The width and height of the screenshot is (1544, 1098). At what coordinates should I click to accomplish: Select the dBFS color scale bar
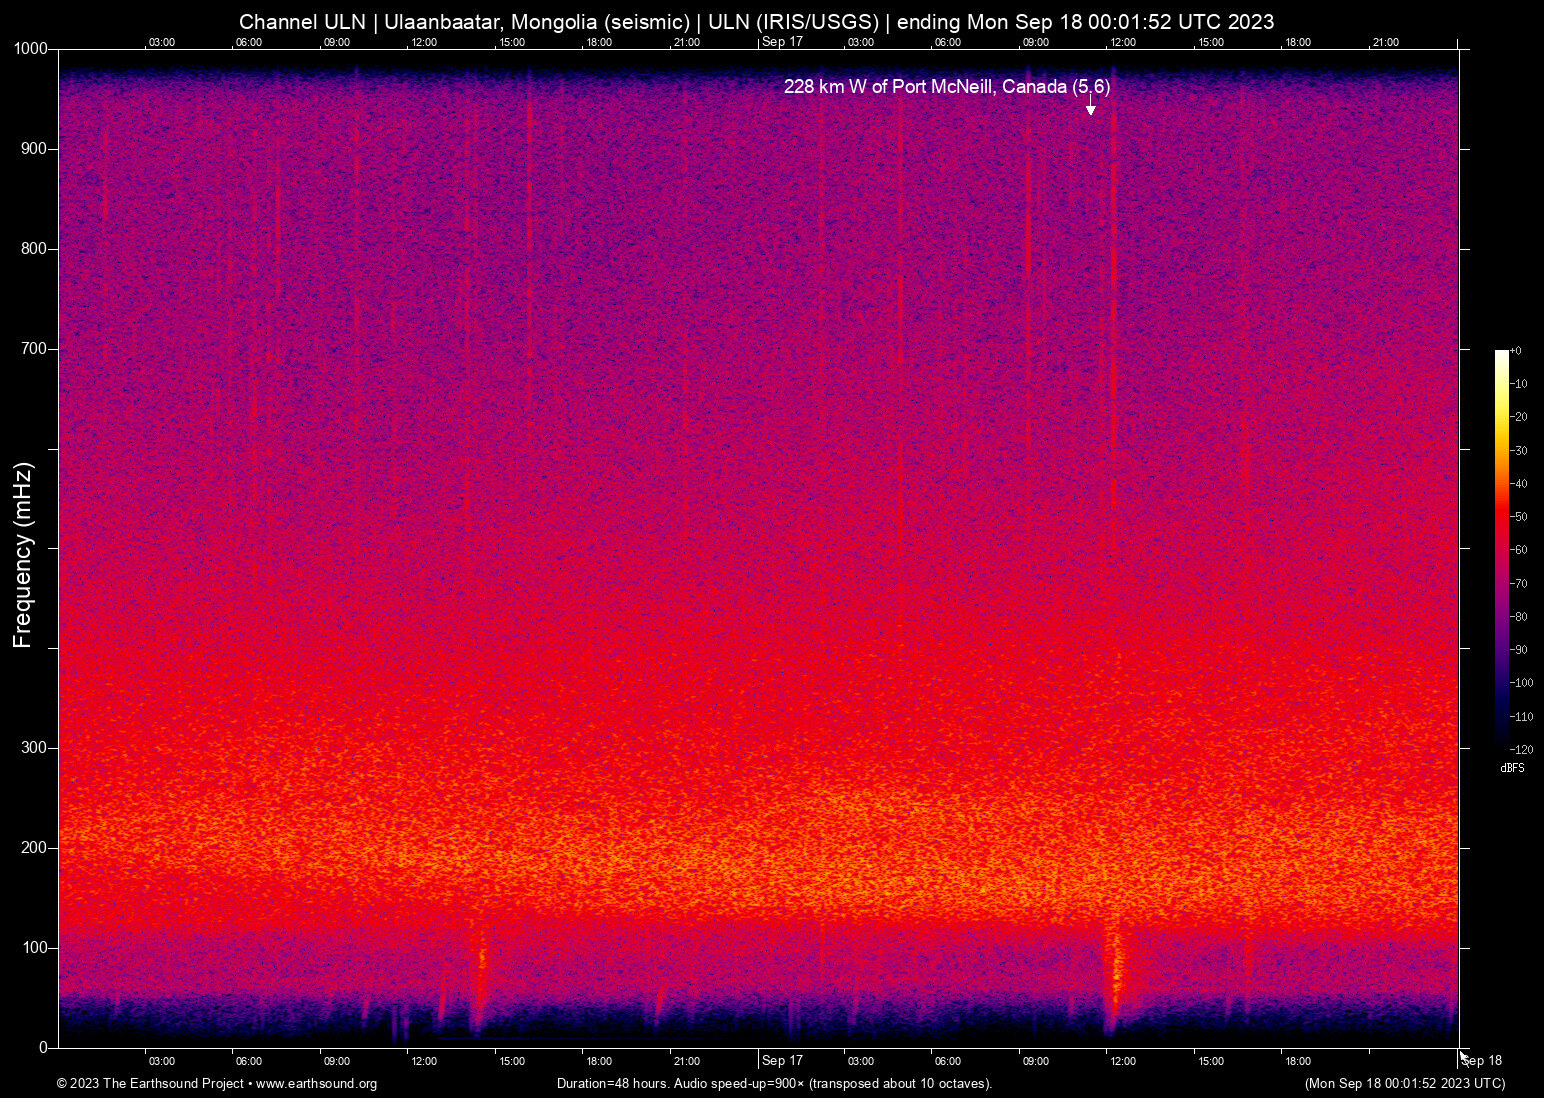[1501, 548]
